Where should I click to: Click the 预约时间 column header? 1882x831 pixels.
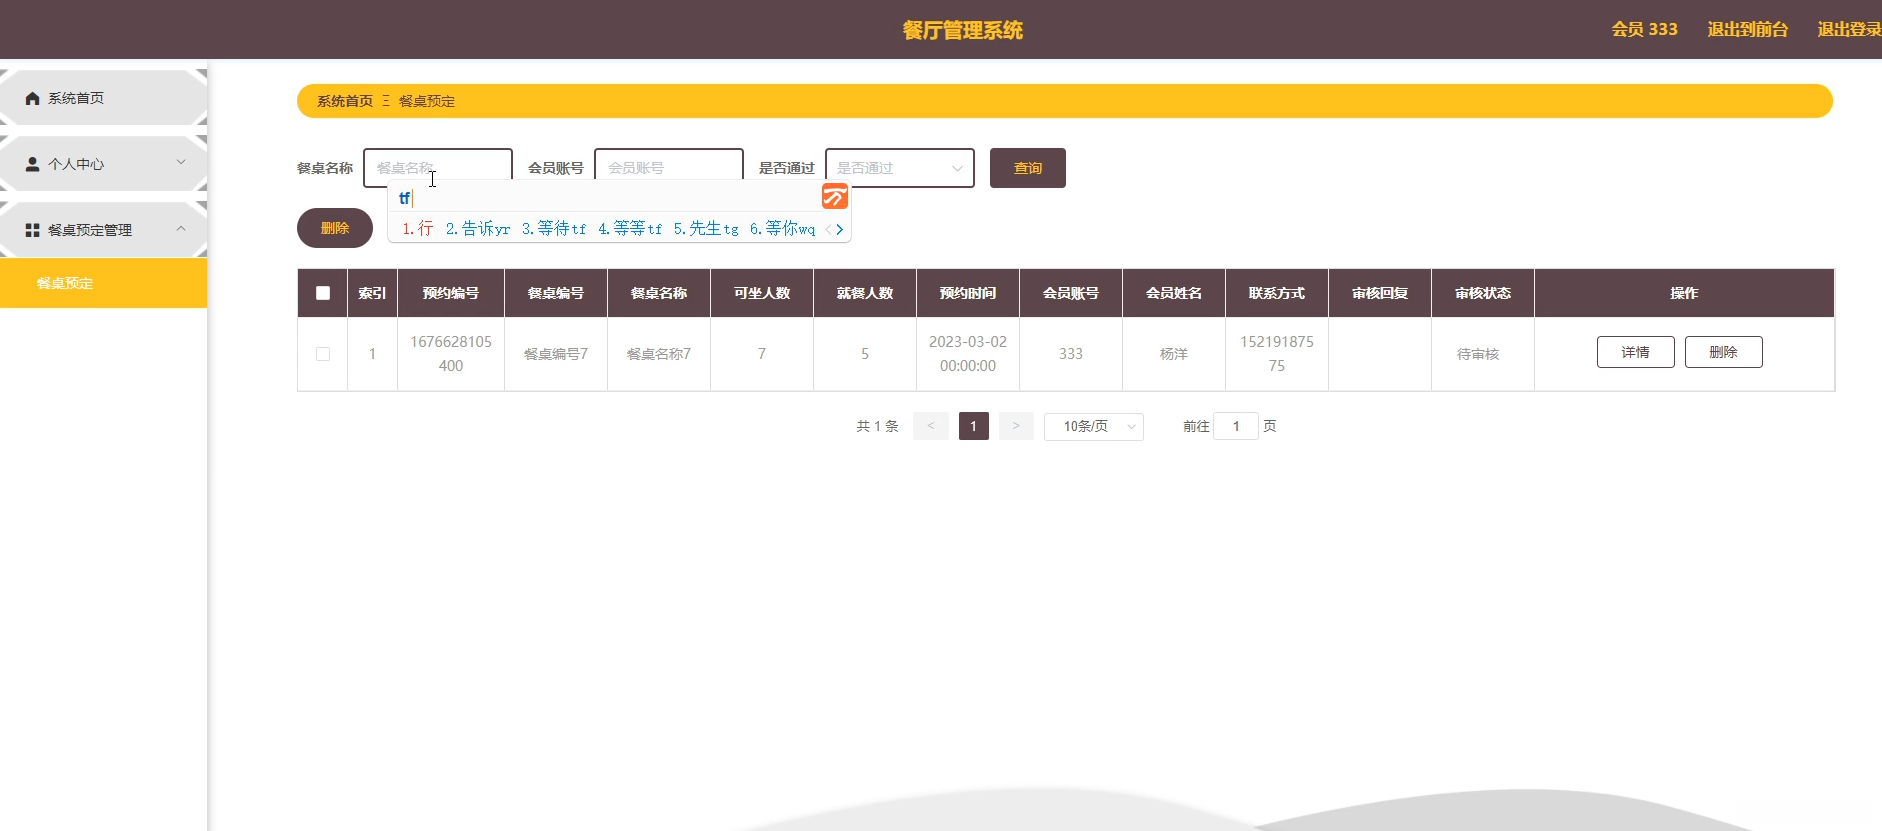click(968, 293)
